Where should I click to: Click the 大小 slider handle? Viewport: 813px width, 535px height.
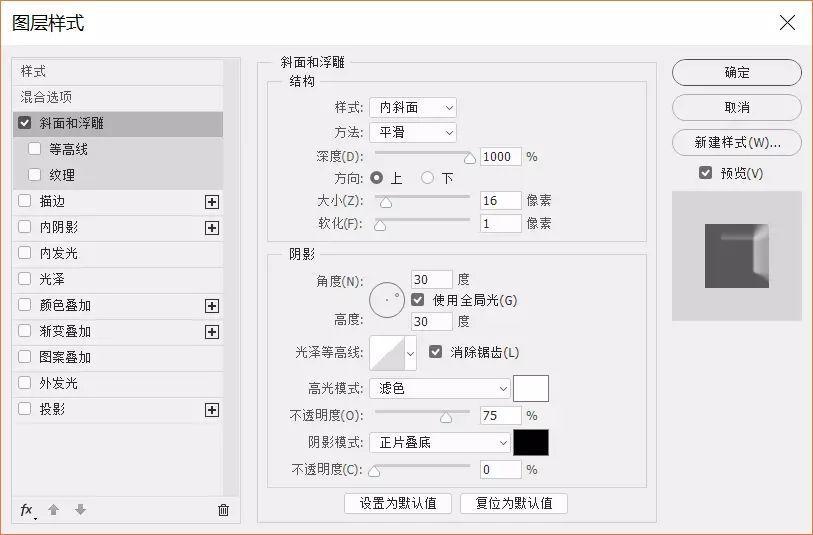pyautogui.click(x=386, y=202)
